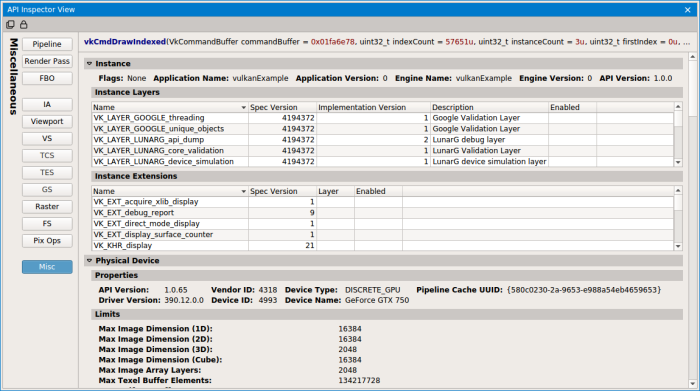Click DISCRETE_GPU device type value

[x=372, y=290]
